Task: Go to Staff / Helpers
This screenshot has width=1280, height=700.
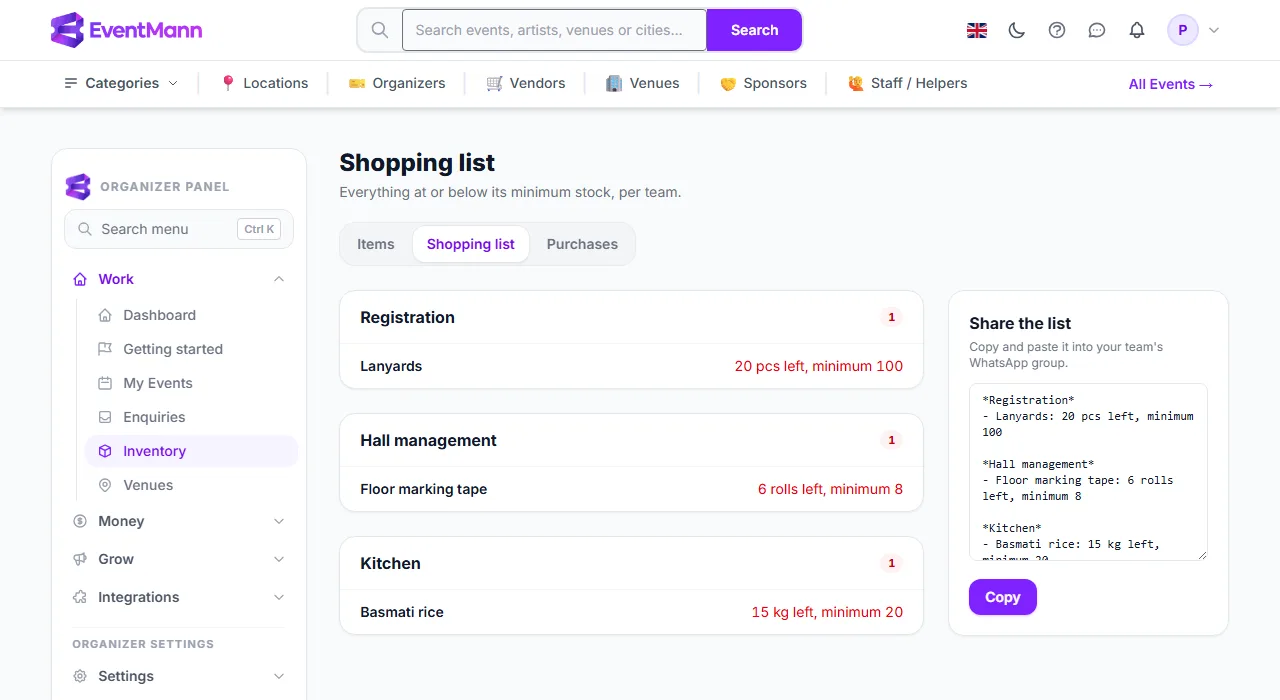Action: tap(908, 83)
